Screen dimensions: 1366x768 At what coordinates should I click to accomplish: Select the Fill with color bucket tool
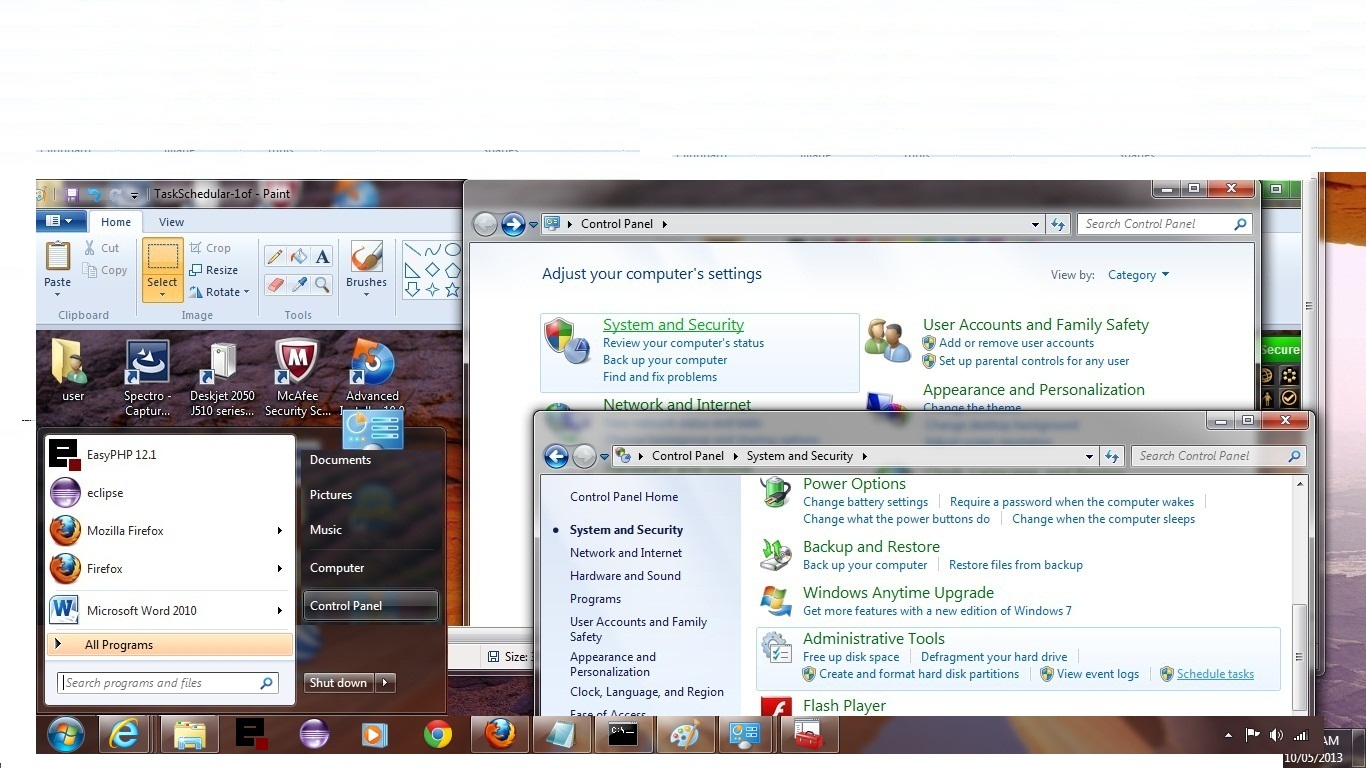[x=298, y=257]
